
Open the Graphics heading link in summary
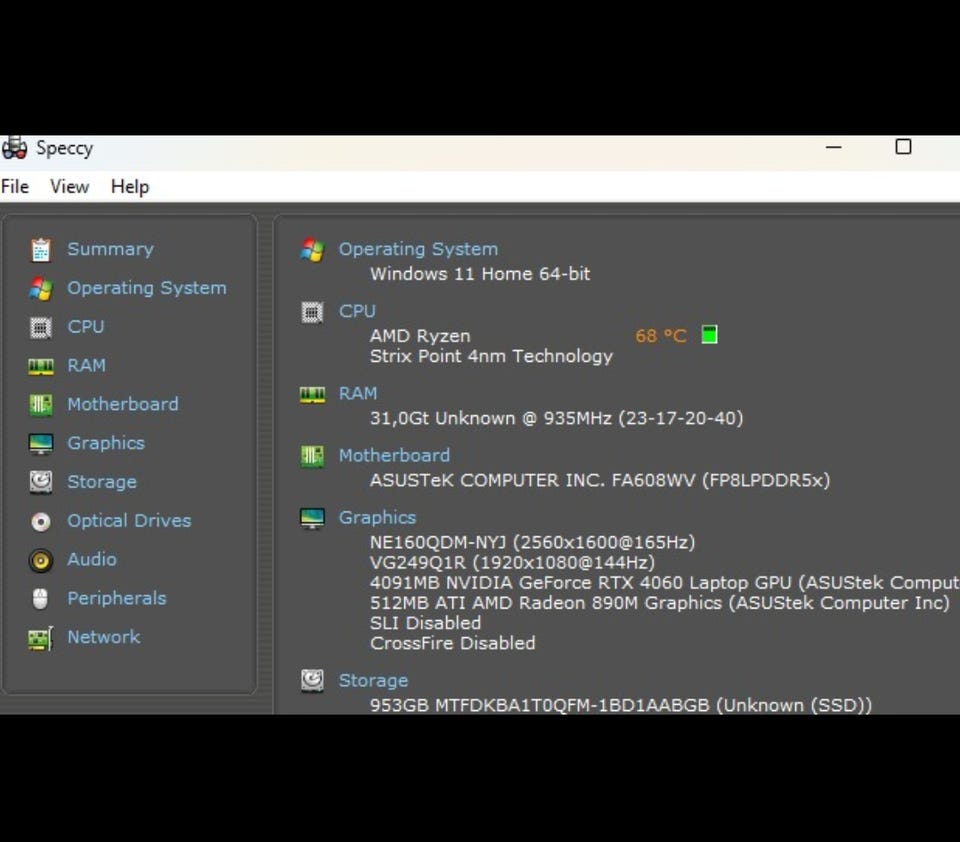coord(377,517)
